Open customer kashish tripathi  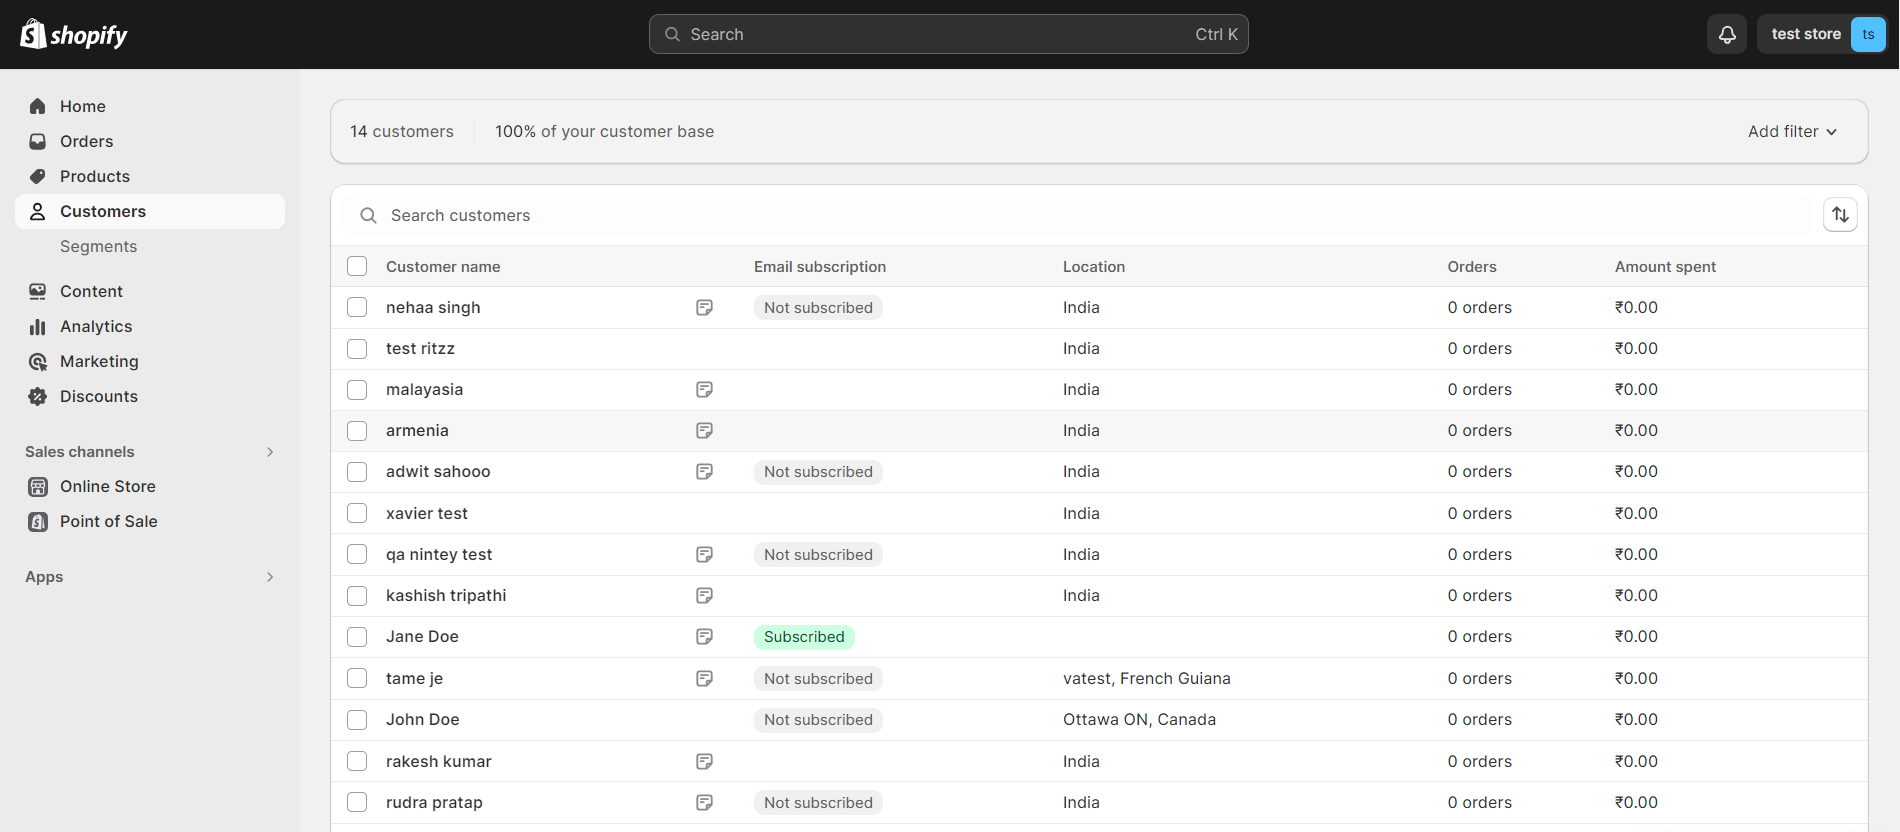[446, 595]
